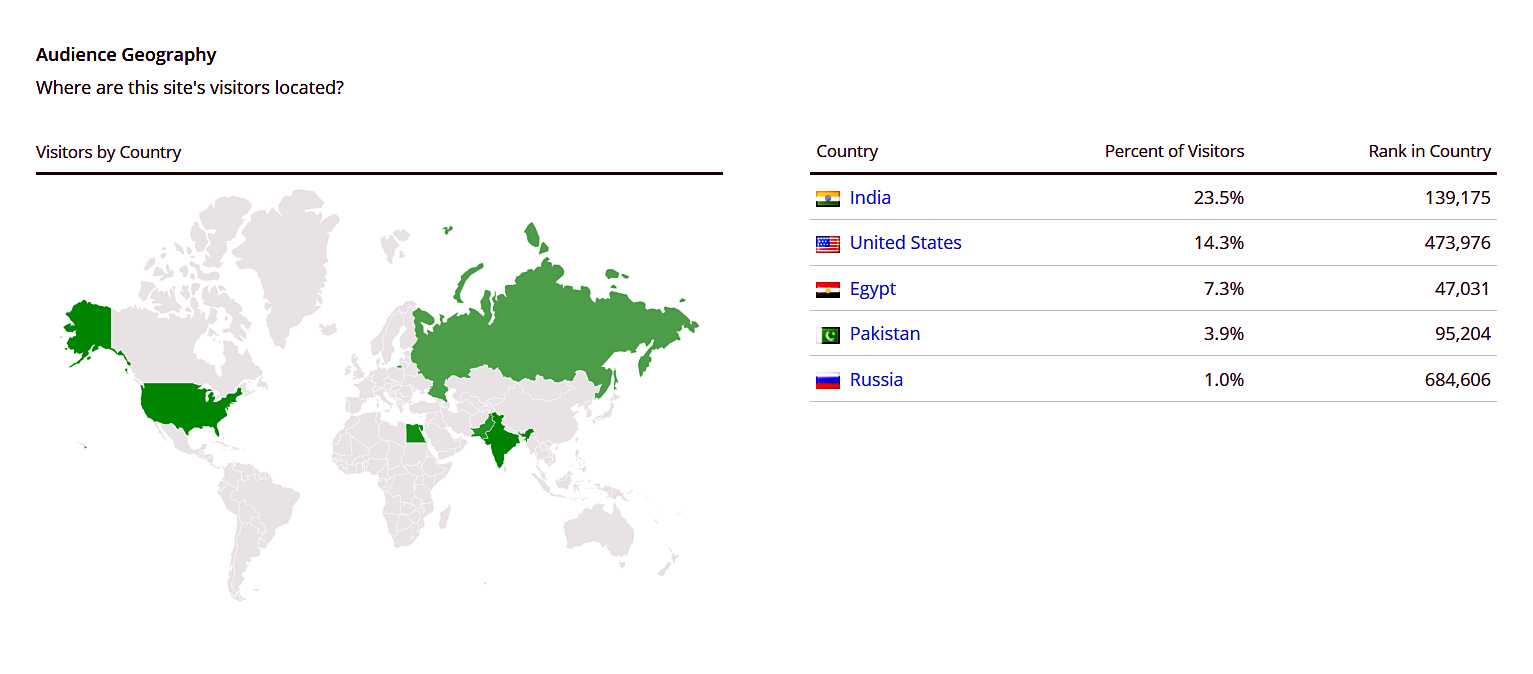Open the India country link

point(870,198)
